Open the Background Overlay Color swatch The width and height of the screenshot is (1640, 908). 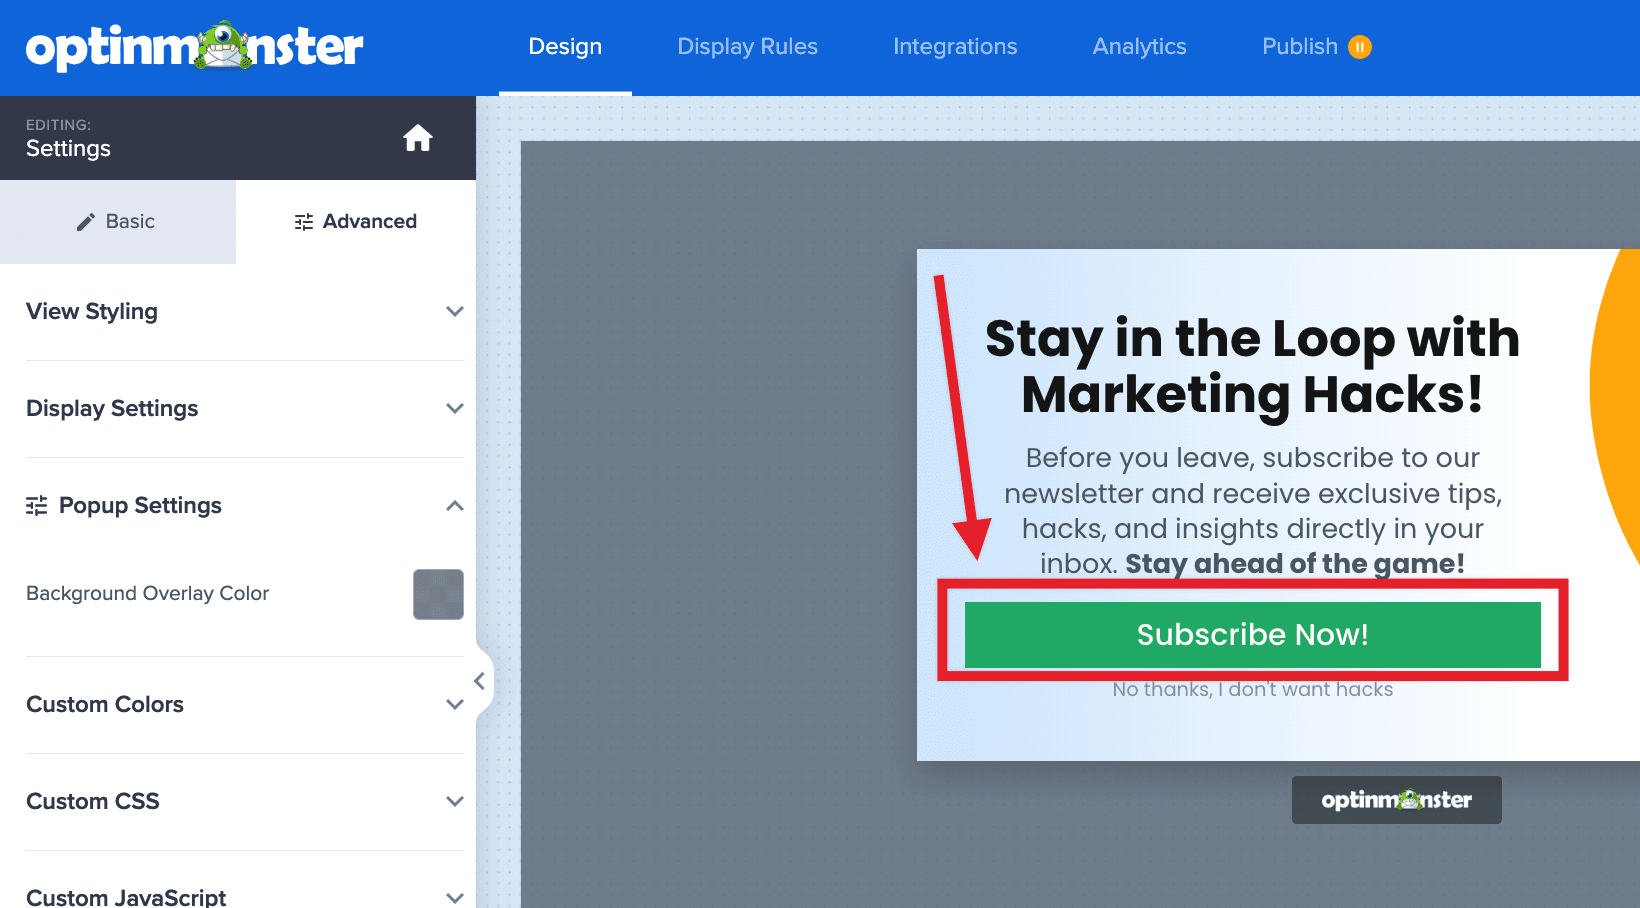[x=438, y=594]
